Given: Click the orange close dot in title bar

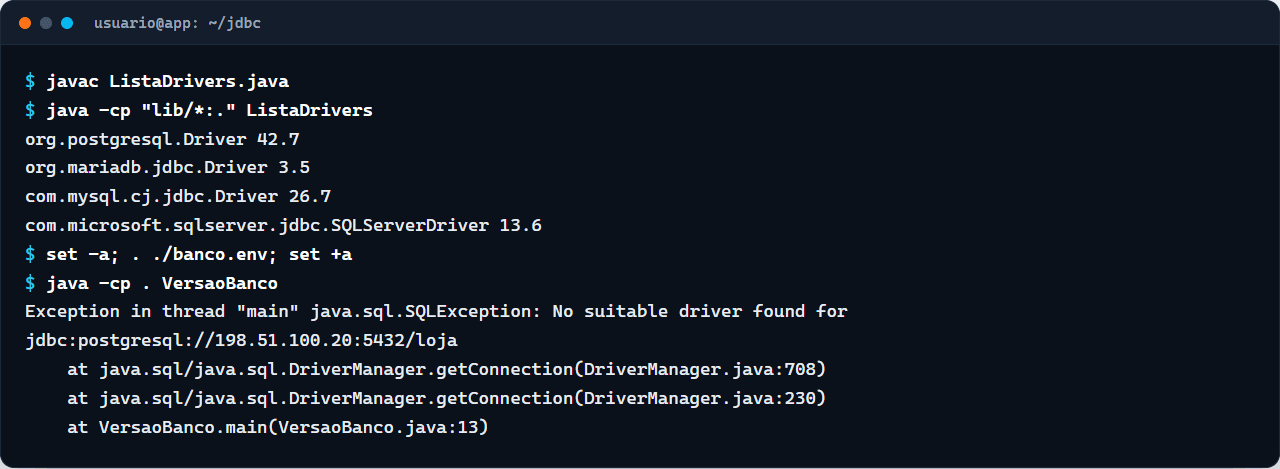Looking at the screenshot, I should click(x=25, y=23).
